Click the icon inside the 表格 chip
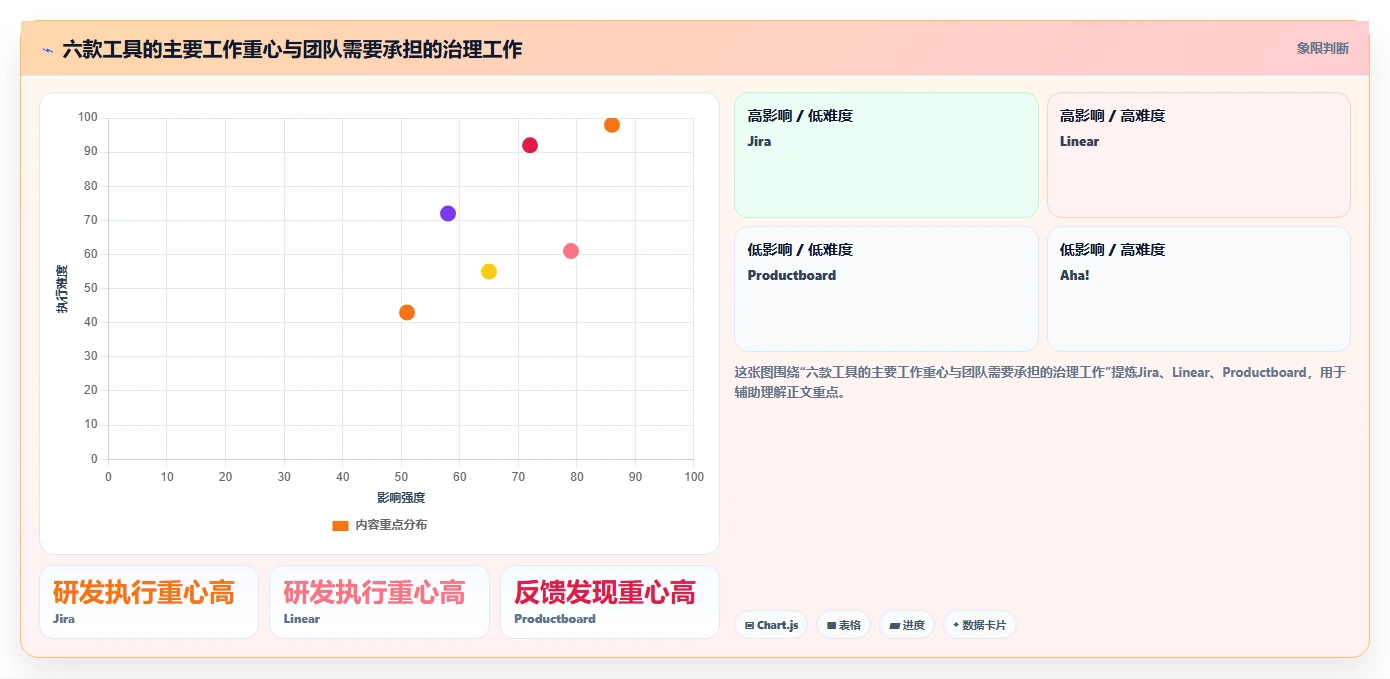 (831, 626)
